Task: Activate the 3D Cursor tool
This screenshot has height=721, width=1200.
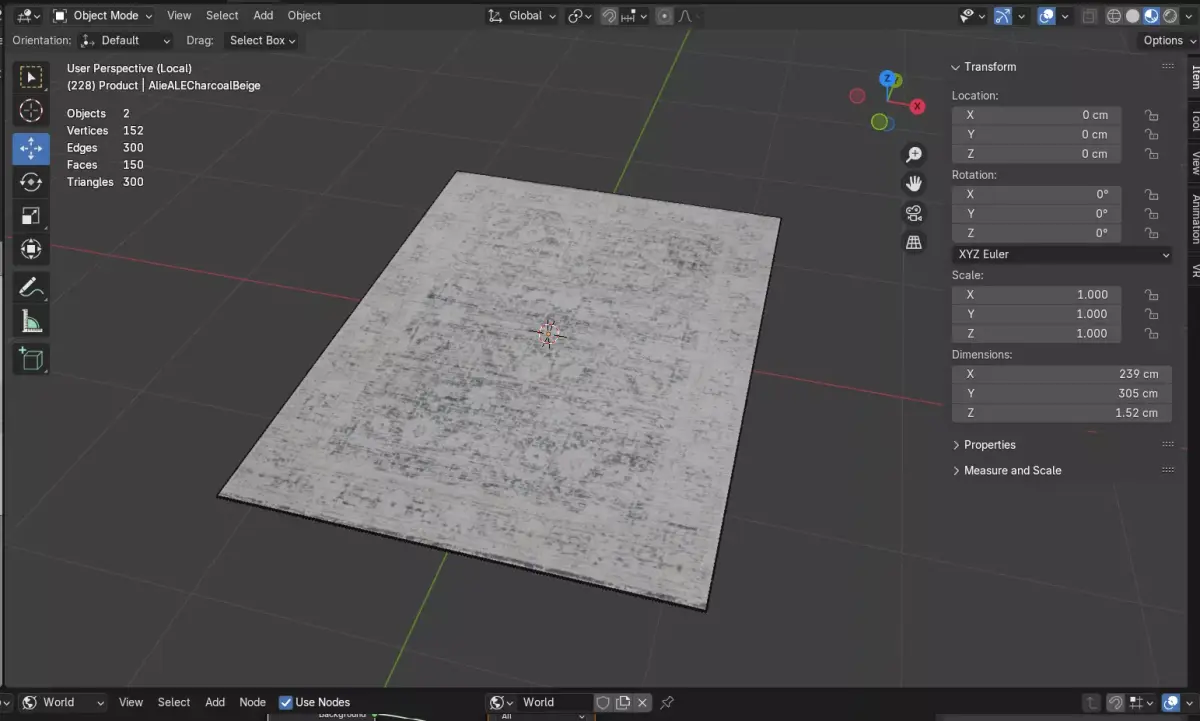Action: [31, 111]
